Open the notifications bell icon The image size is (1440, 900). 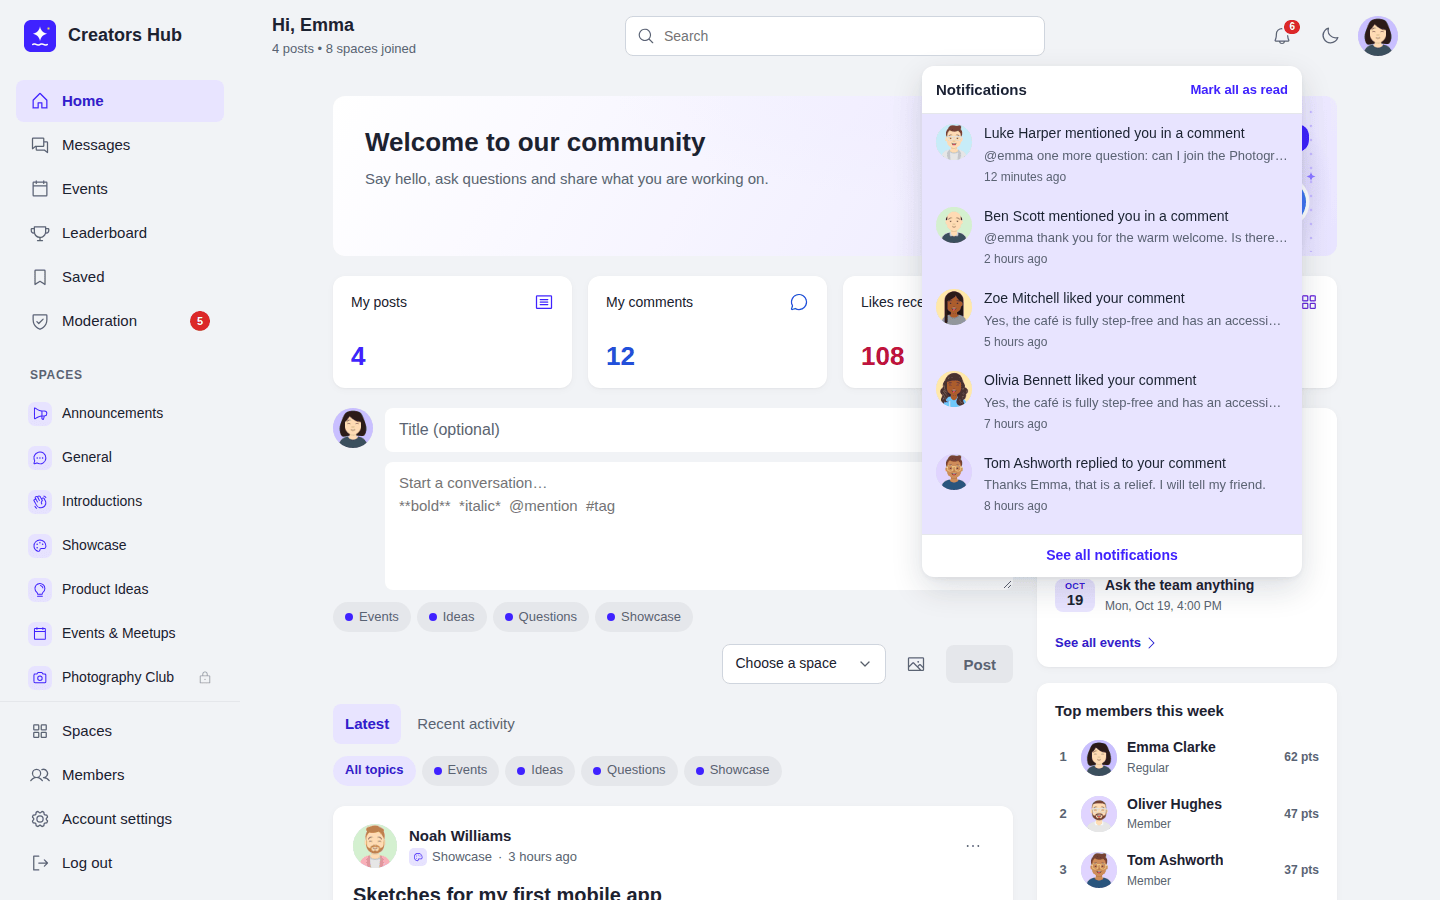coord(1282,36)
